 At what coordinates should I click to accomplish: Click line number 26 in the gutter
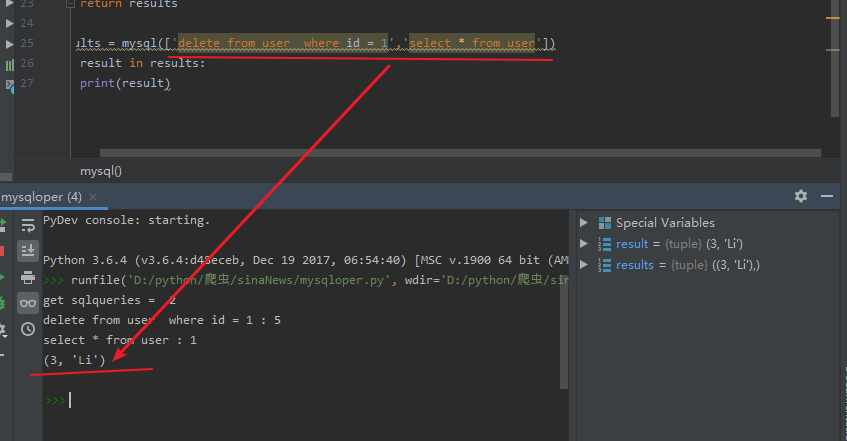coord(27,63)
